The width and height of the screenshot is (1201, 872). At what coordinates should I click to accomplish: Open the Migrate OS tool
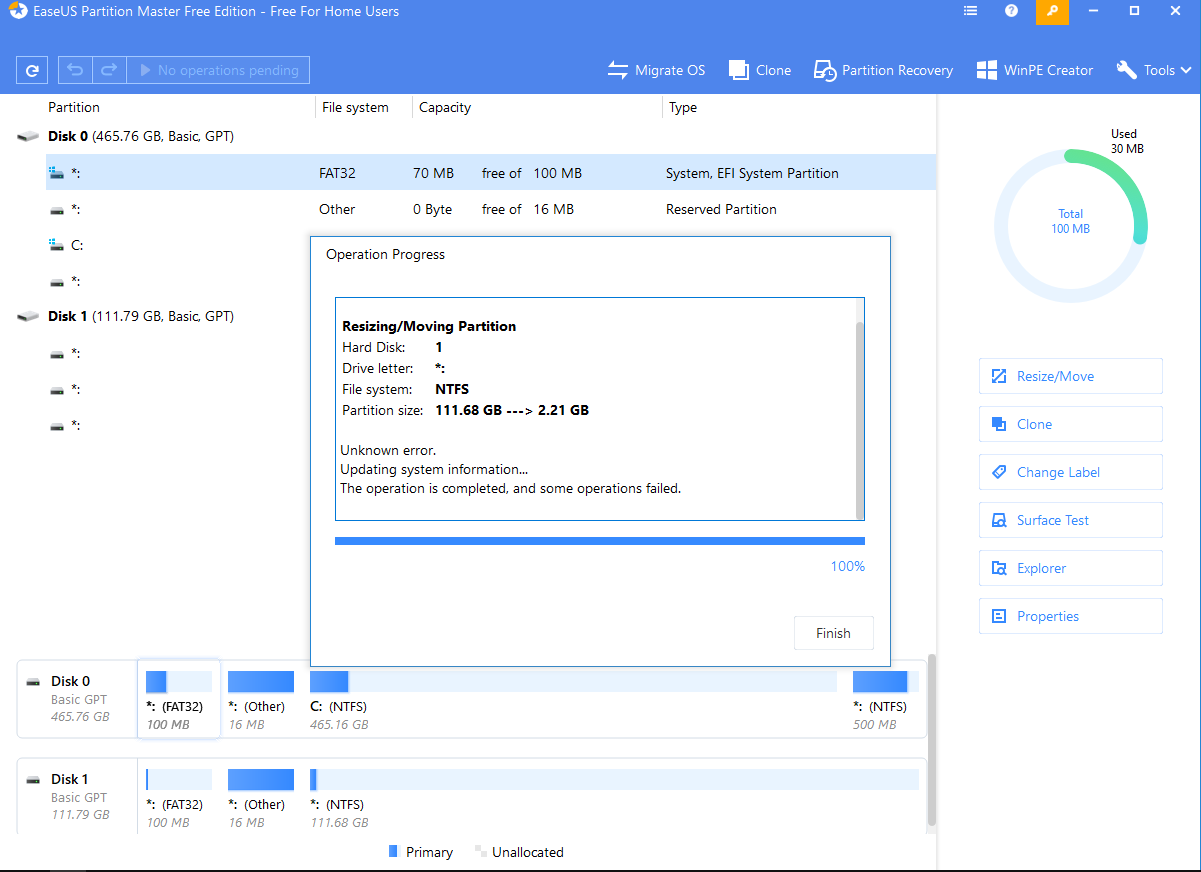pos(656,70)
